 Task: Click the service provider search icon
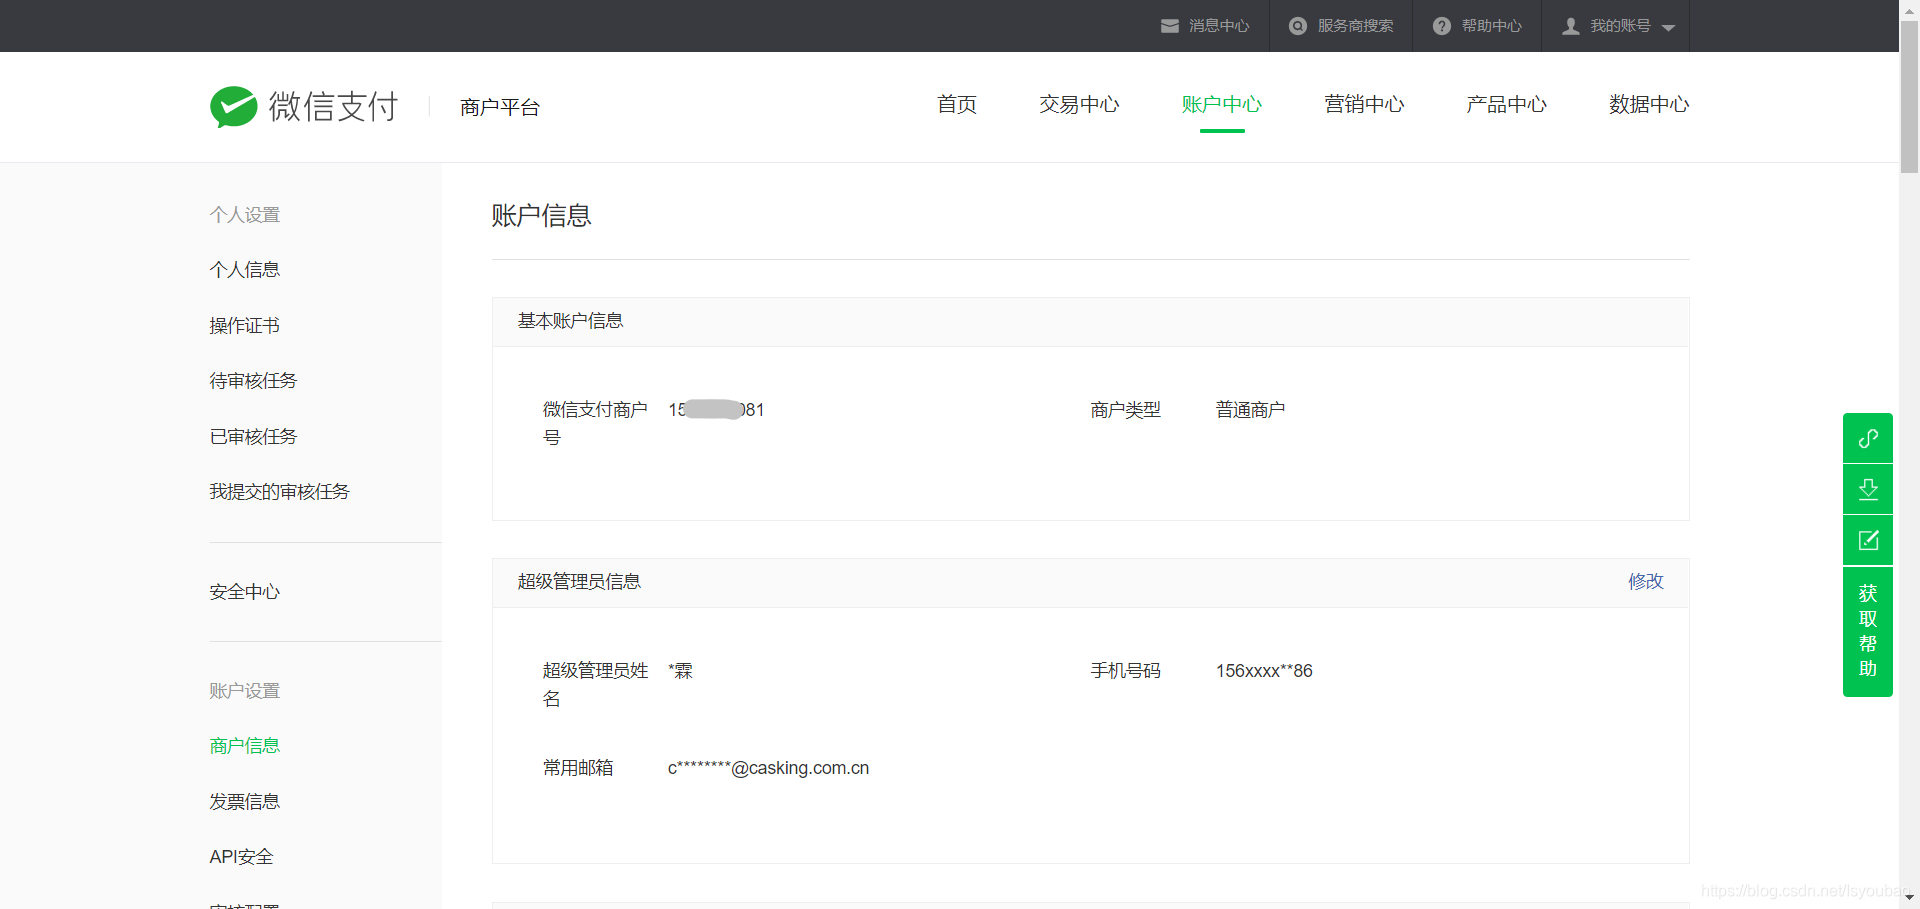1298,26
